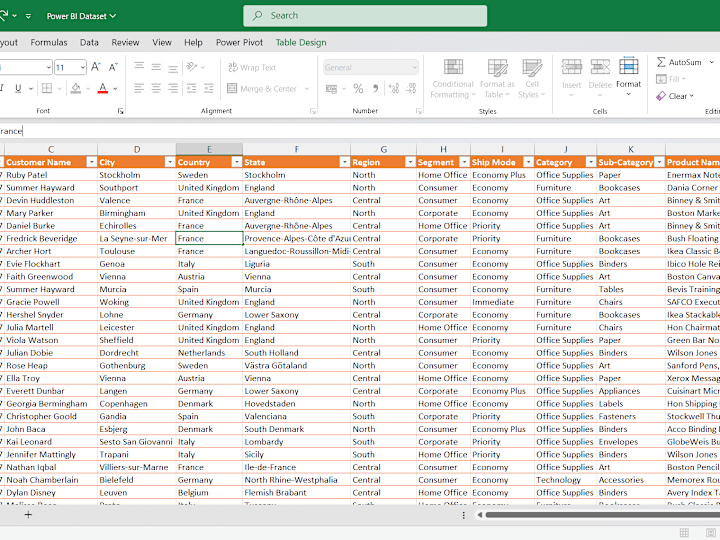The height and width of the screenshot is (540, 720).
Task: Open the Data tab
Action: tap(89, 42)
